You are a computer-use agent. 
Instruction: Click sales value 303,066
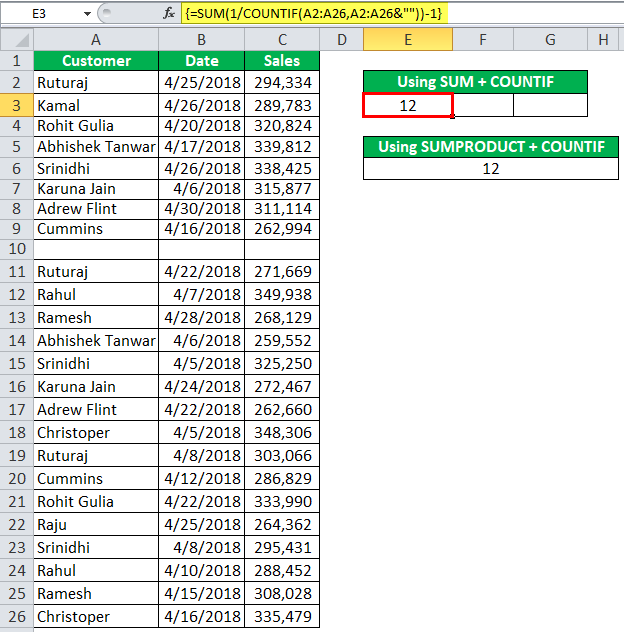pos(282,455)
